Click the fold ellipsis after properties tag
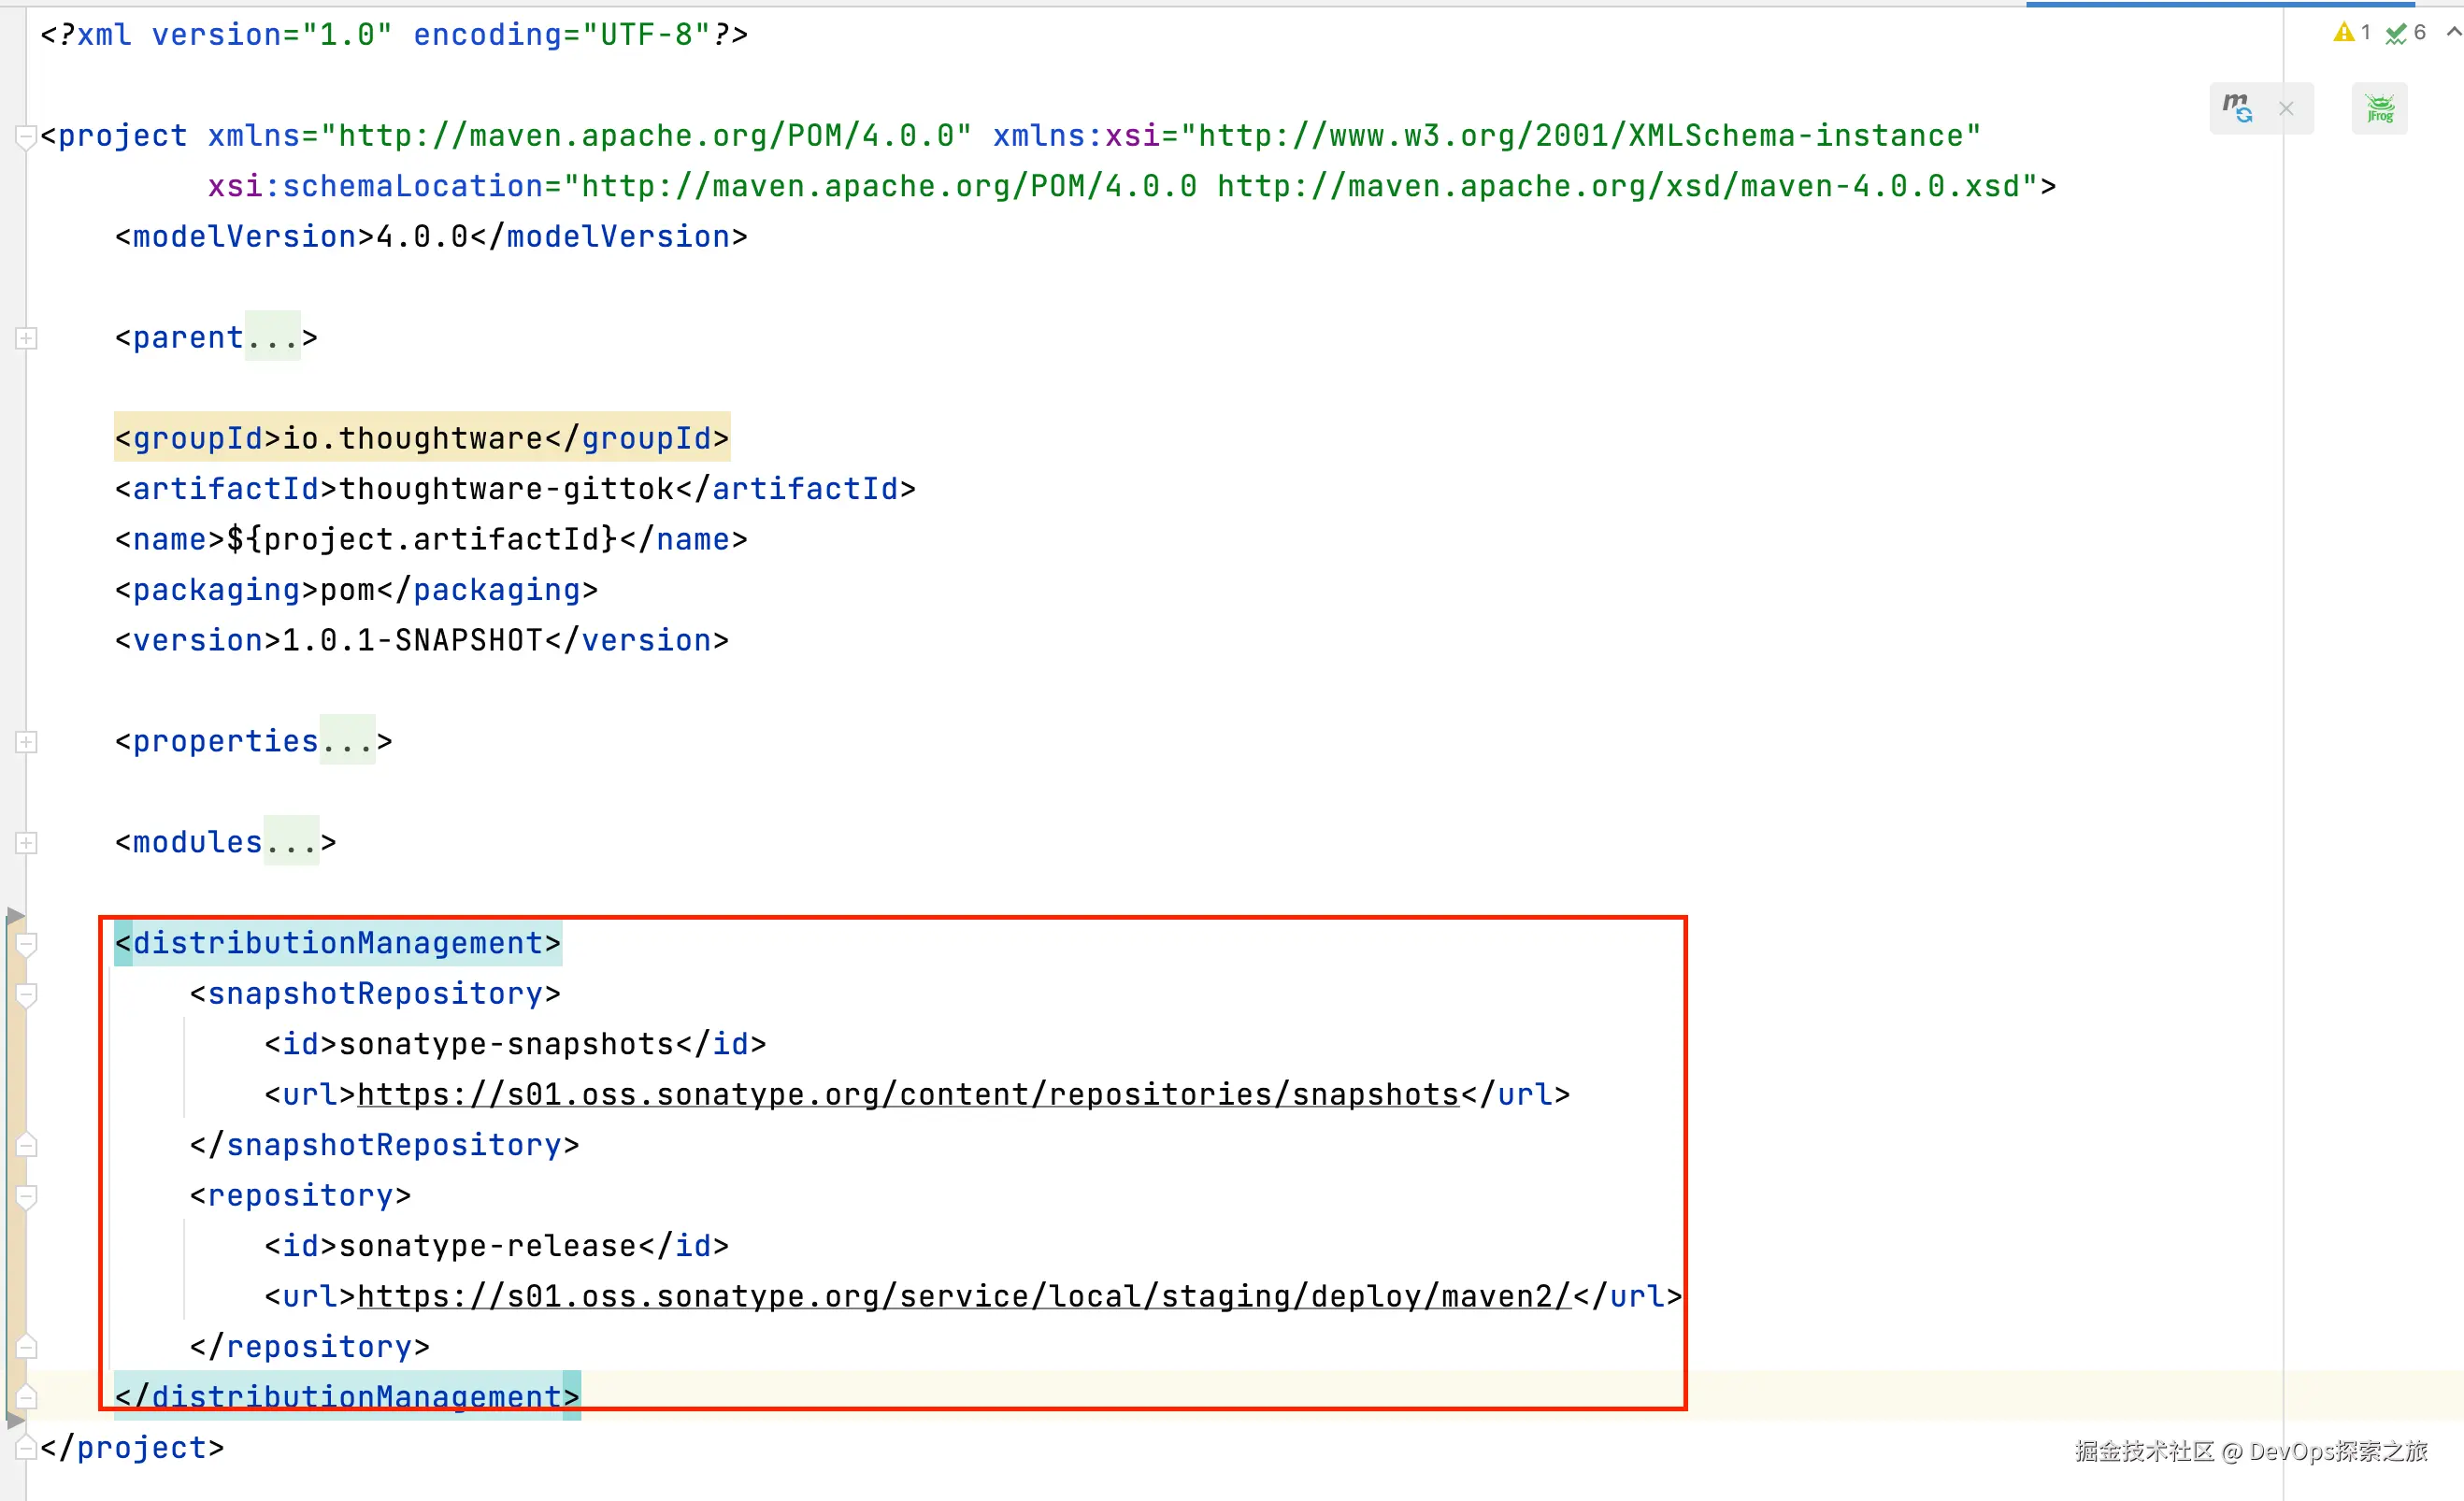Screen dimensions: 2464x1501 click(348, 742)
